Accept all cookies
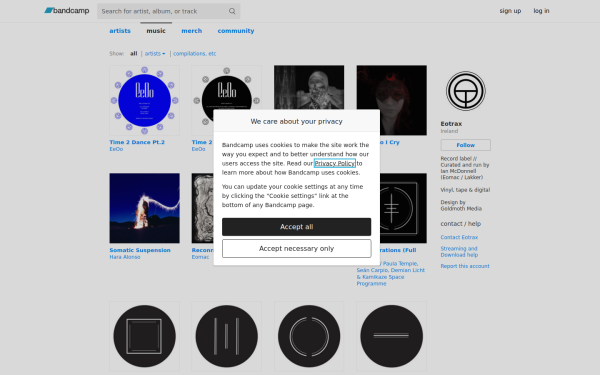 297,227
